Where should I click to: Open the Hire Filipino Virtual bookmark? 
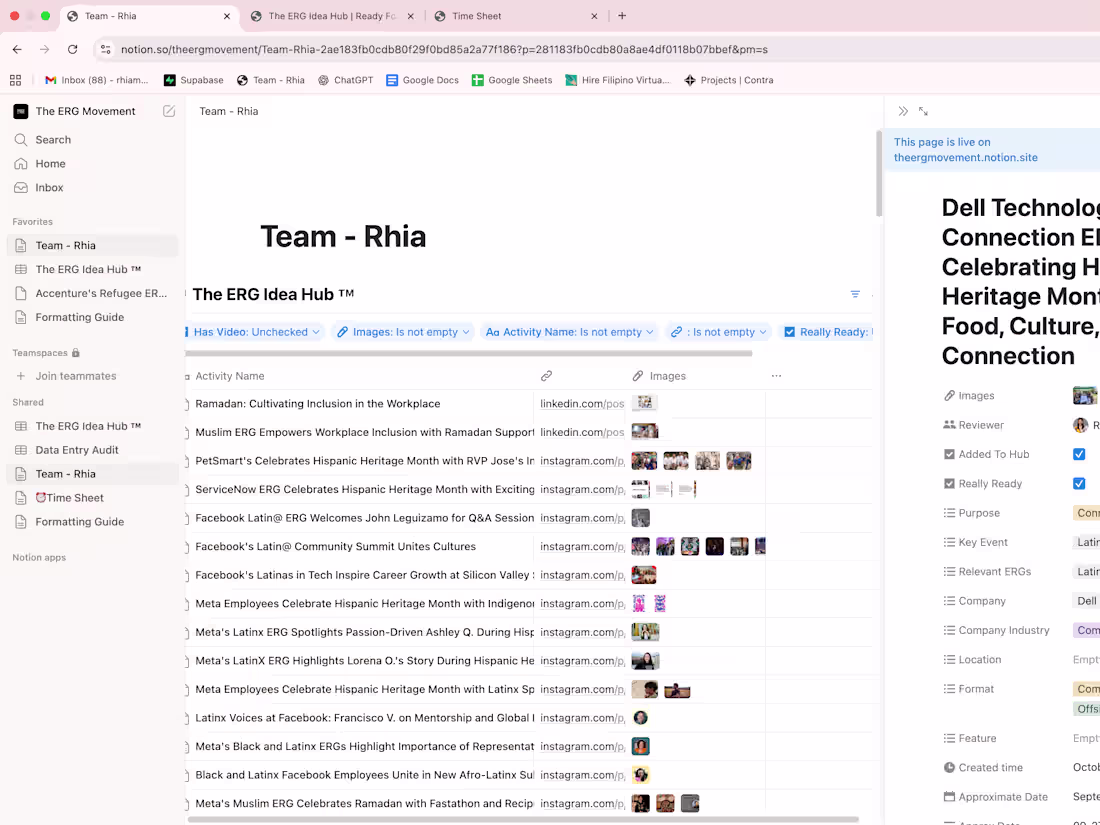pyautogui.click(x=618, y=80)
